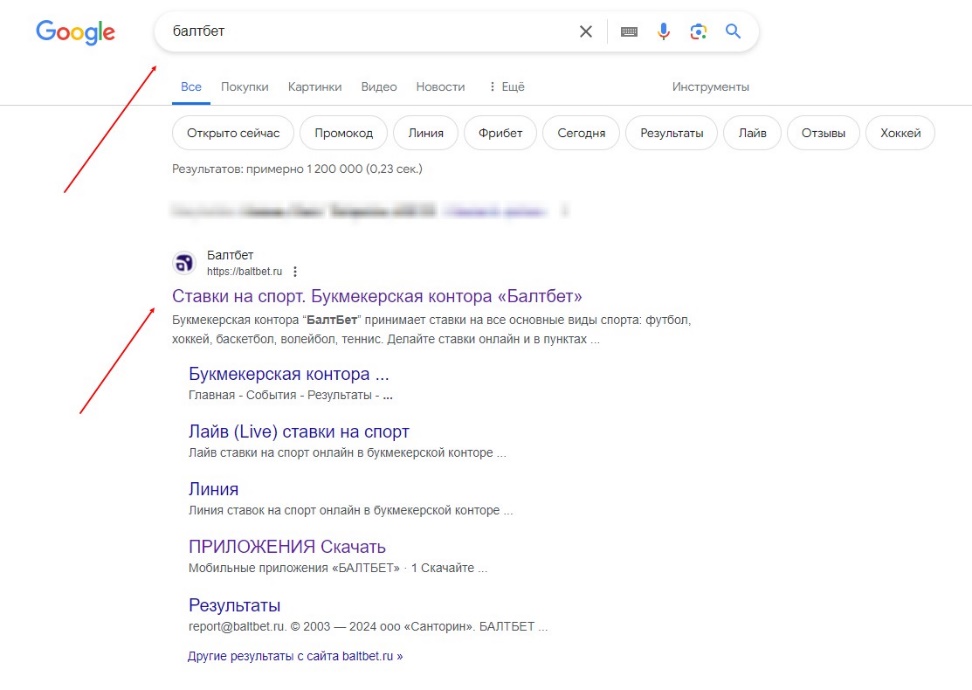
Task: Apply the Промокод filter chip
Action: point(343,133)
